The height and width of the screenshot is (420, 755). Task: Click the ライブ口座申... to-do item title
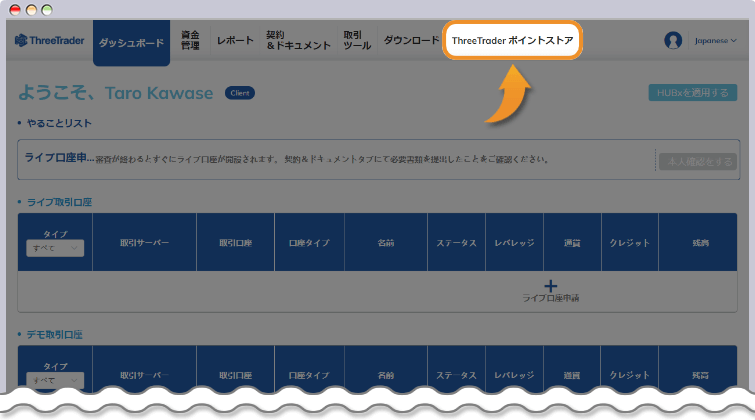coord(59,158)
